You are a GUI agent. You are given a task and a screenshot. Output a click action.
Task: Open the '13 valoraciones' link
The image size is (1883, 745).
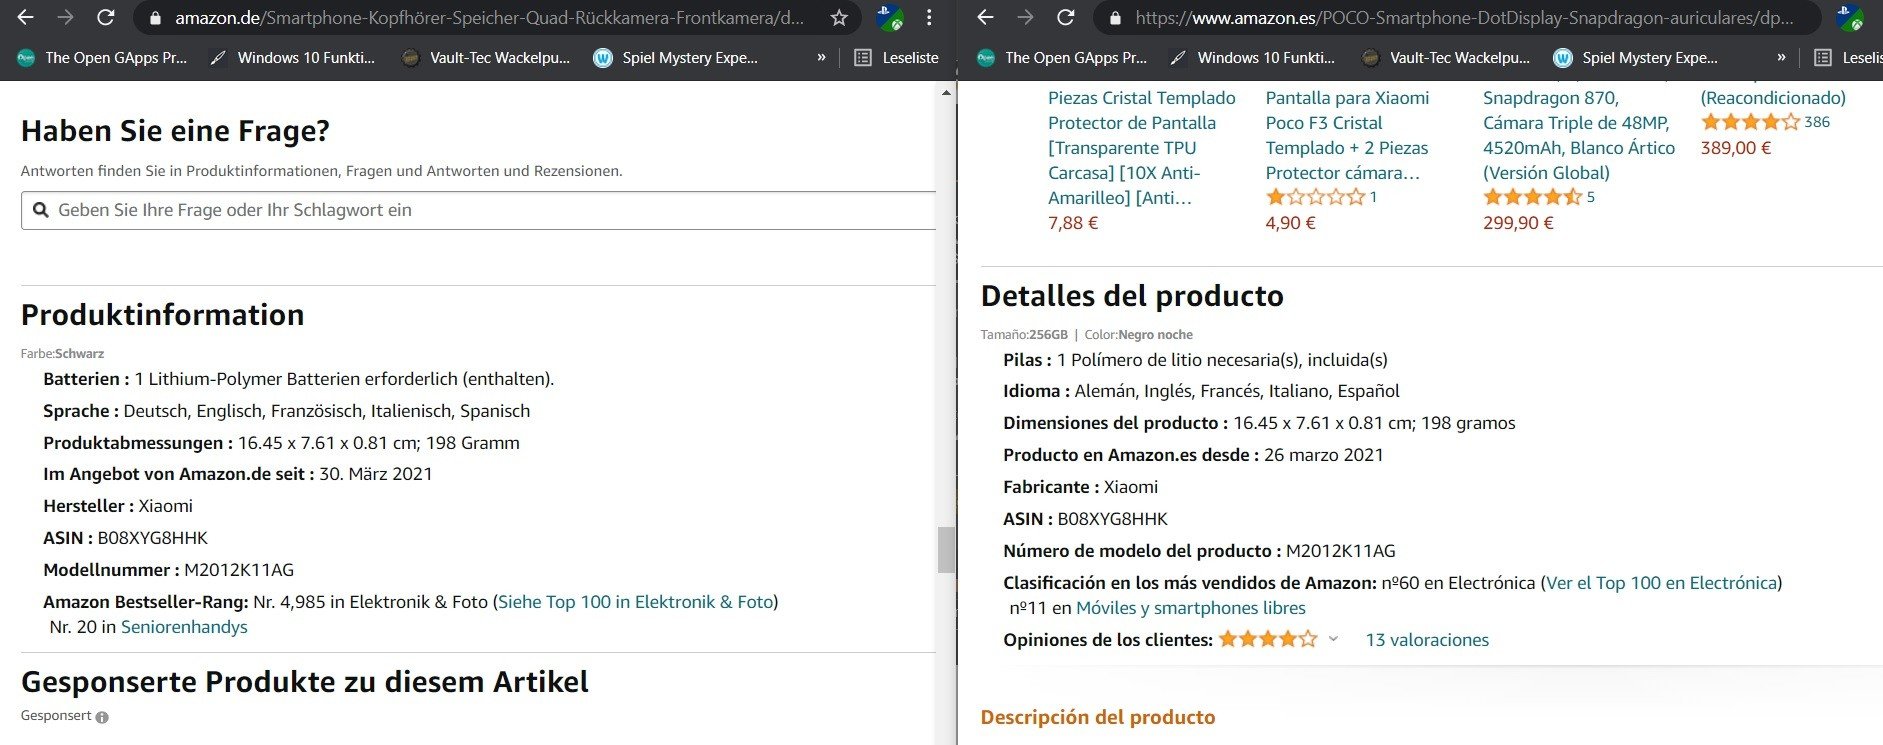1427,640
